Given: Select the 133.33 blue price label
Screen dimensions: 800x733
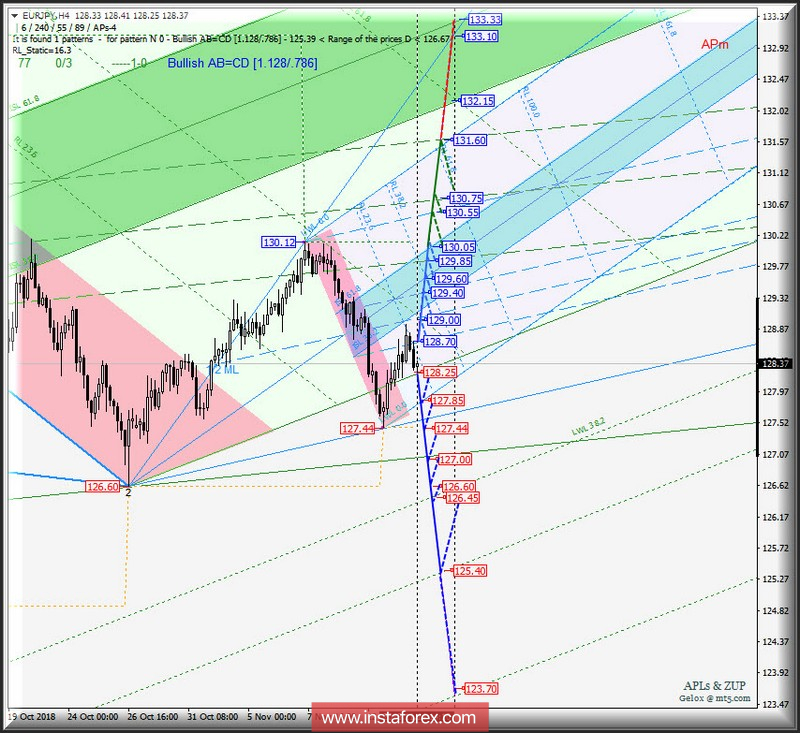Looking at the screenshot, I should point(485,19).
